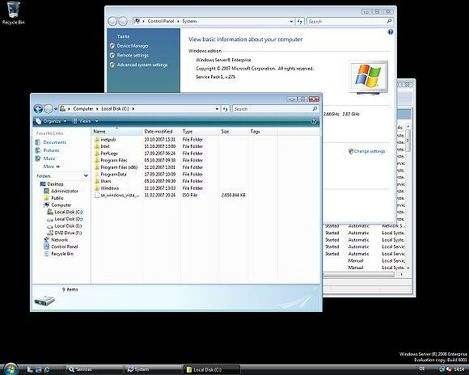This screenshot has width=469, height=375.
Task: Click the Pictures icon in Favorite Links
Action: (x=38, y=150)
